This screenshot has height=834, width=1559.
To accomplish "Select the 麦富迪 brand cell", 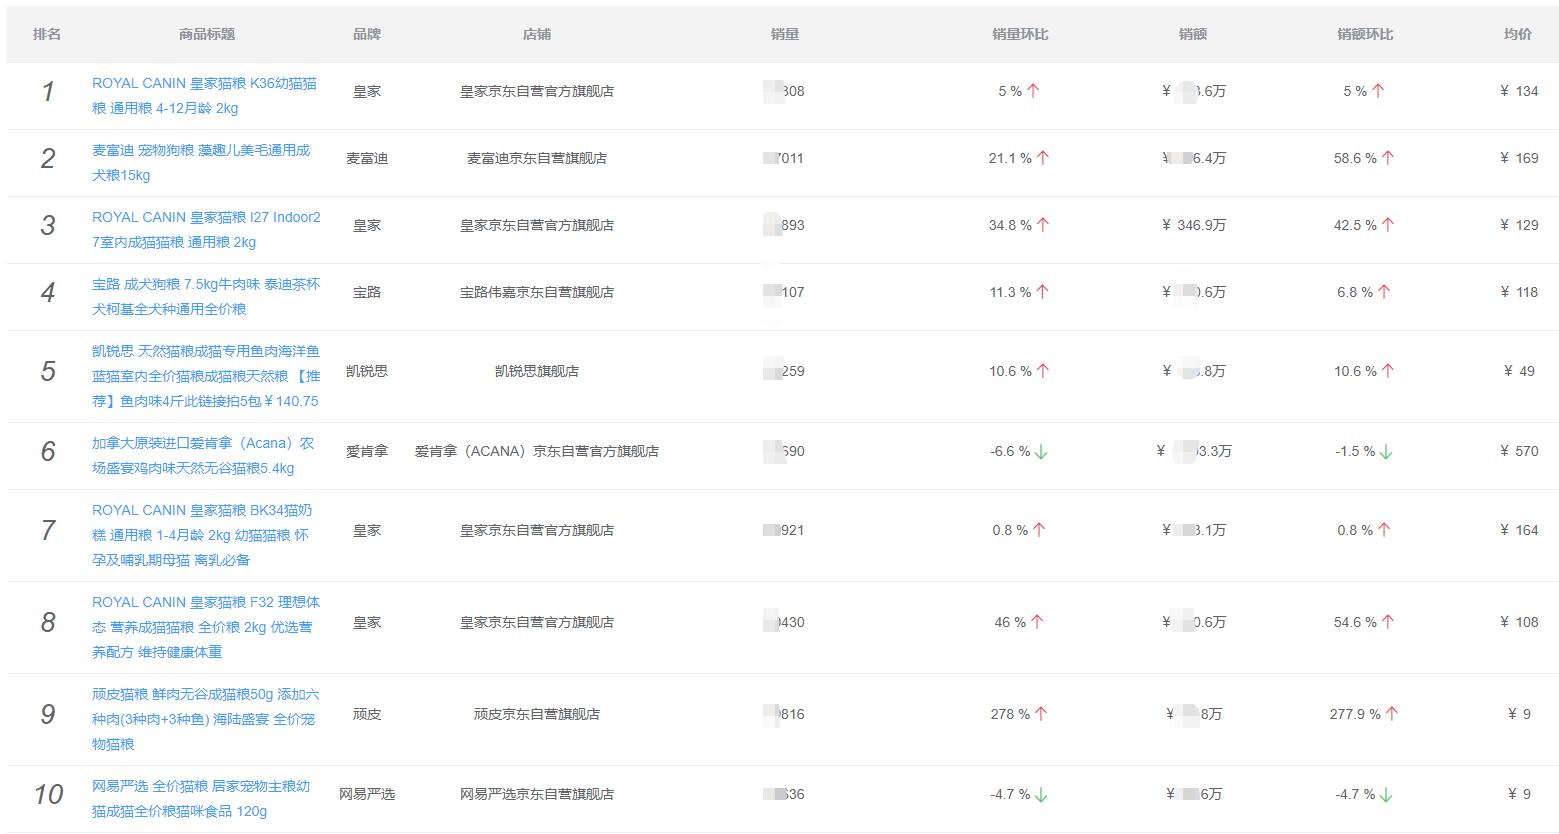I will coord(367,158).
